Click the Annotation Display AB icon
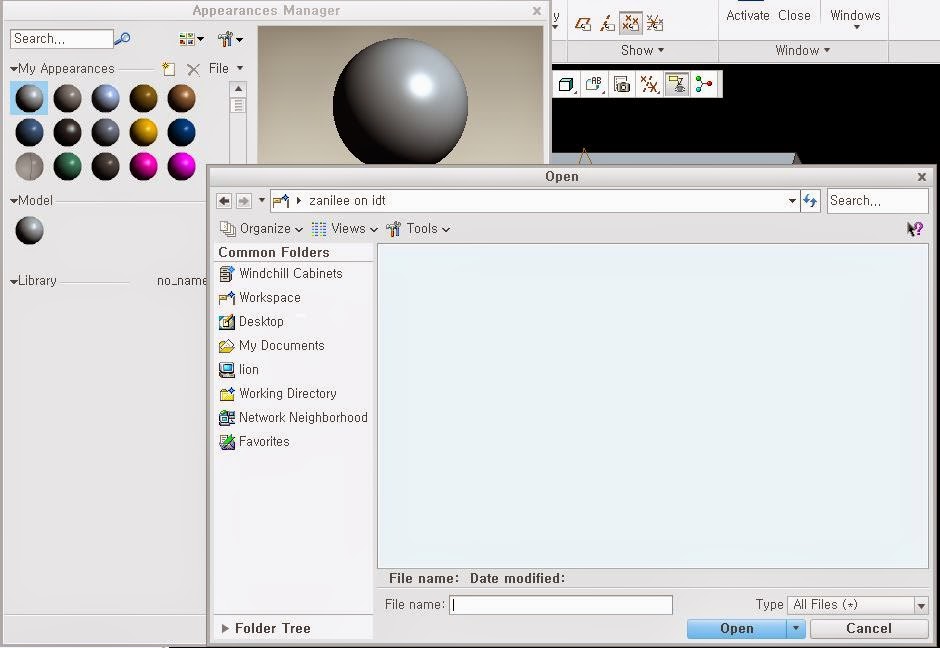This screenshot has width=940, height=648. (x=594, y=85)
